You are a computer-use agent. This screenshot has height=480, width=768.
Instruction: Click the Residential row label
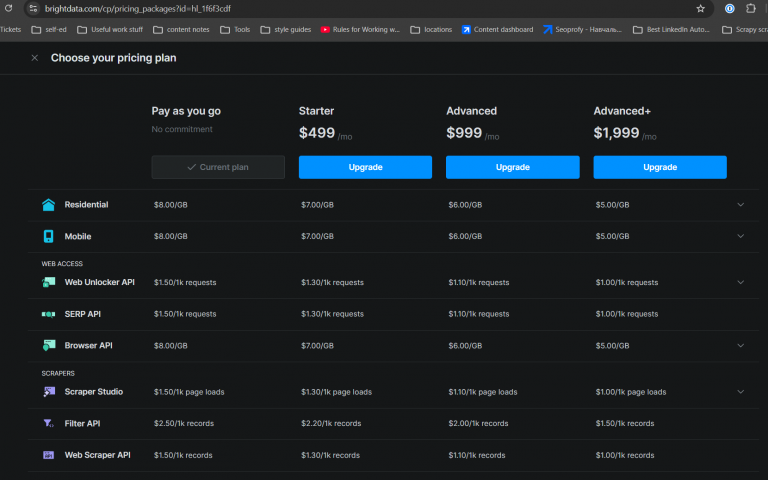[86, 205]
